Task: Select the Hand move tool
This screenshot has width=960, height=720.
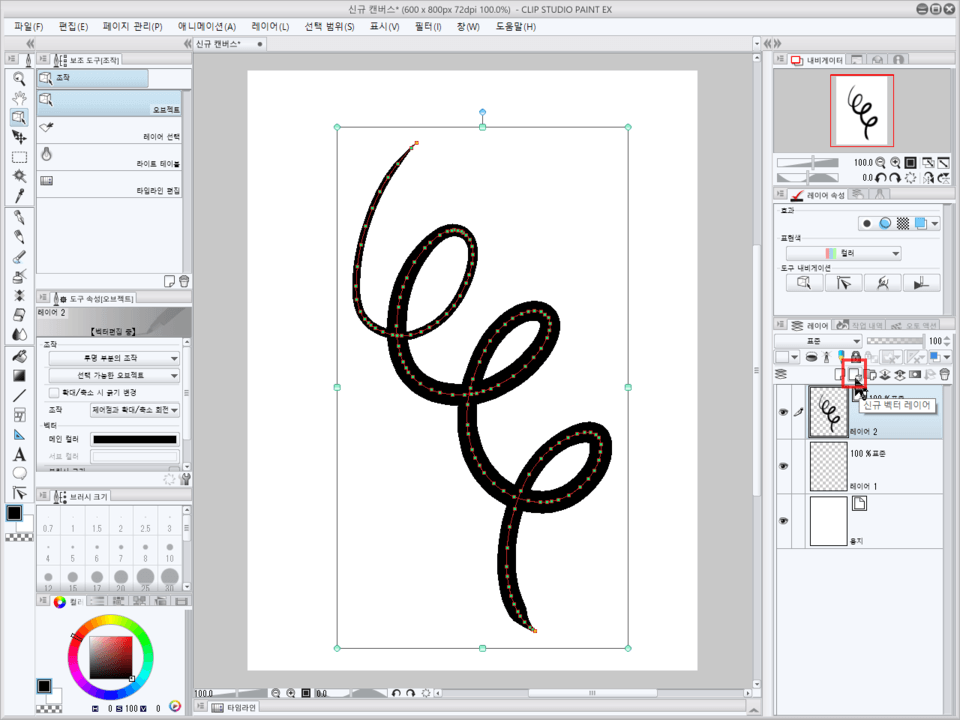Action: coord(19,98)
